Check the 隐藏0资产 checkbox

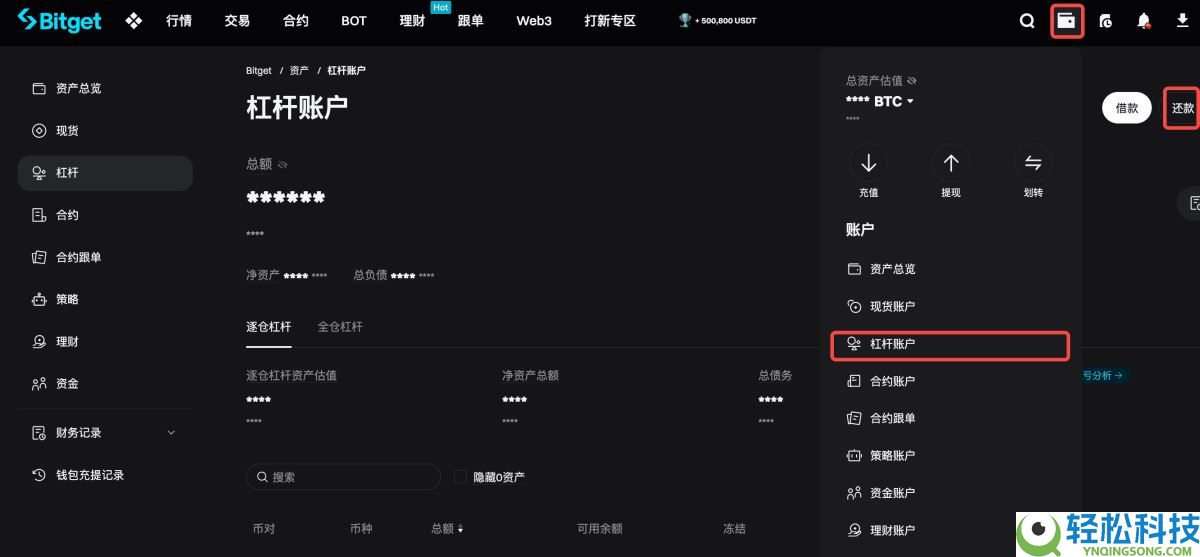pos(461,477)
